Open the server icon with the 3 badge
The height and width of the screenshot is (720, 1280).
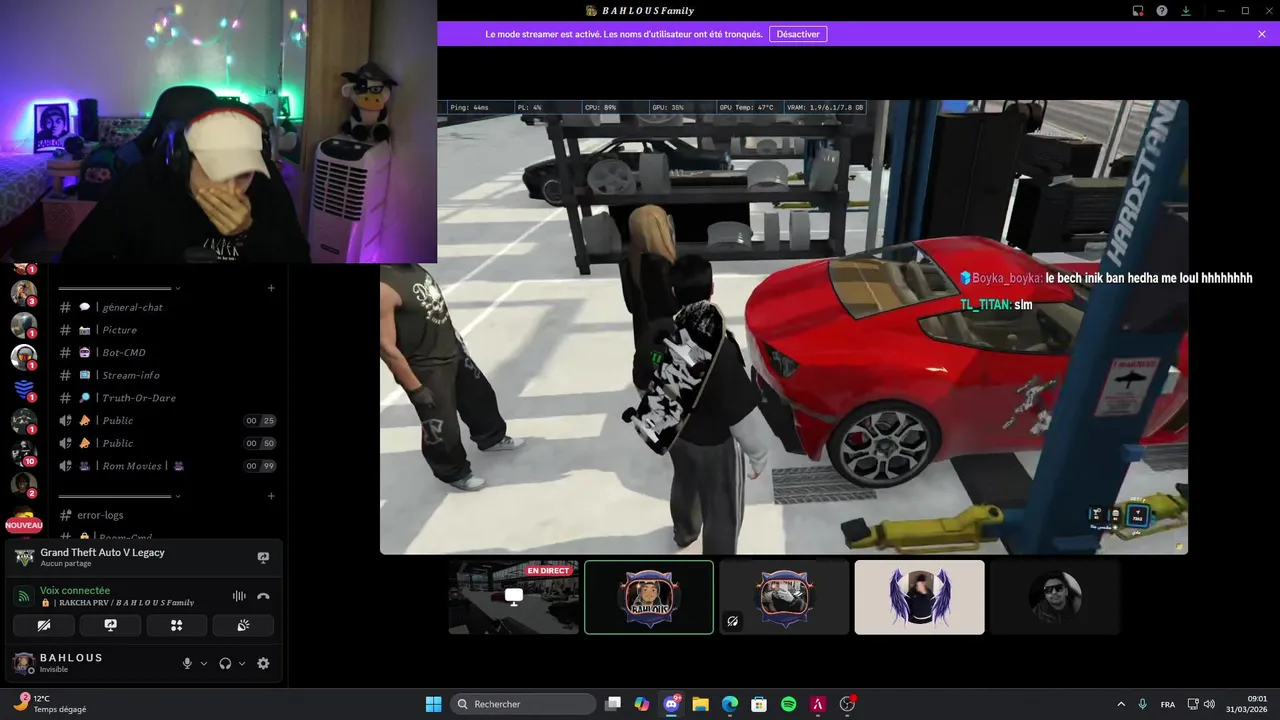tap(24, 293)
